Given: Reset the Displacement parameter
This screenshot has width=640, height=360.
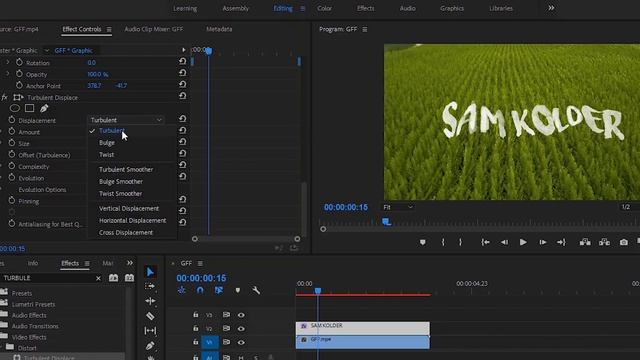Looking at the screenshot, I should coord(182,119).
